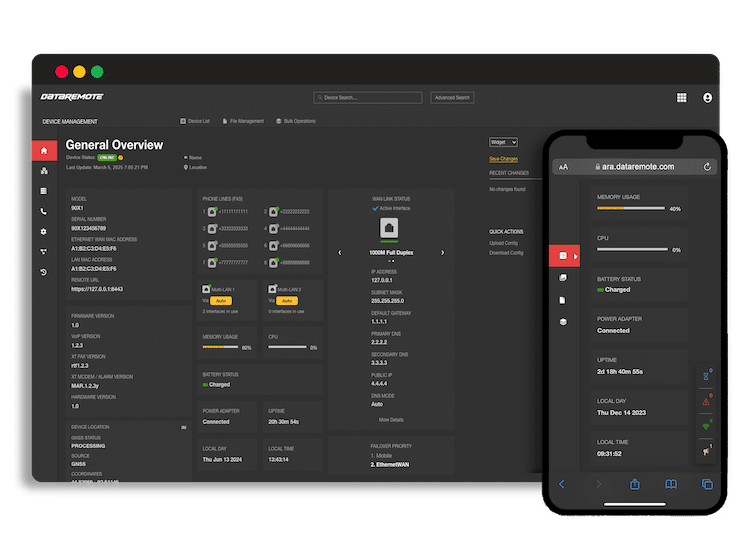The height and width of the screenshot is (536, 750).
Task: Click phone line 1 port icon
Action: pos(211,212)
